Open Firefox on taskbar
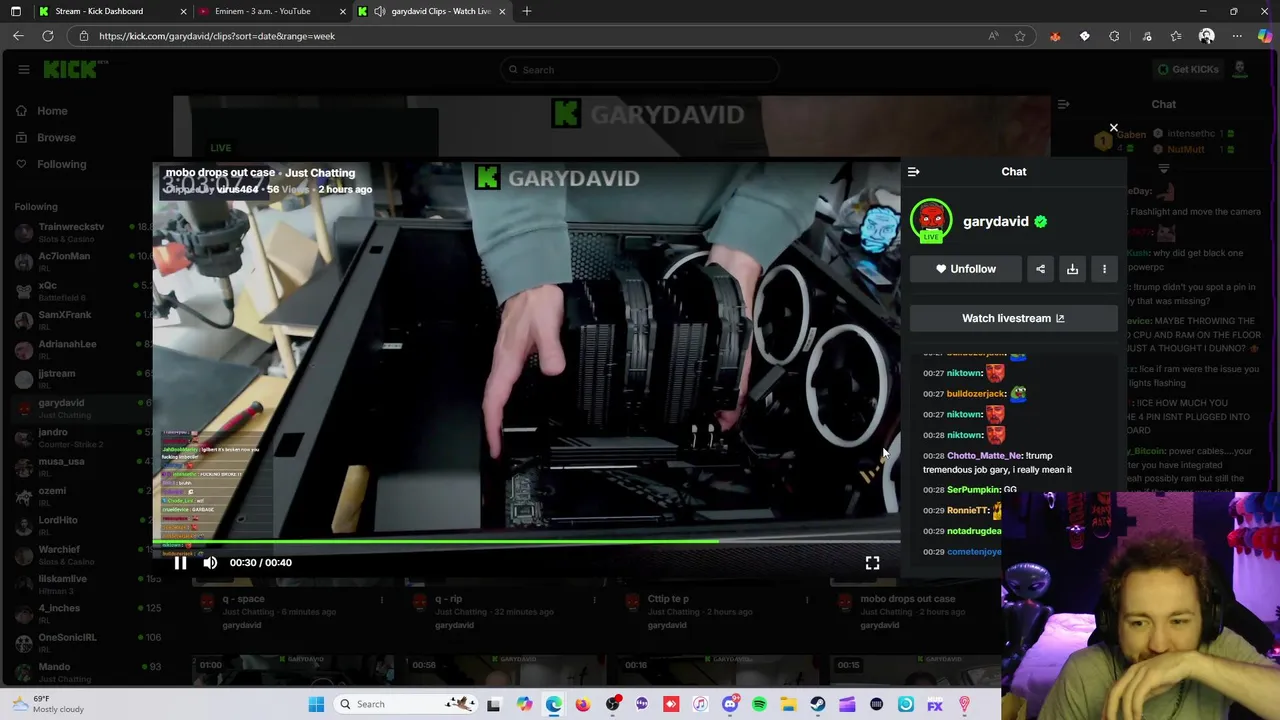Viewport: 1280px width, 720px height. [583, 704]
